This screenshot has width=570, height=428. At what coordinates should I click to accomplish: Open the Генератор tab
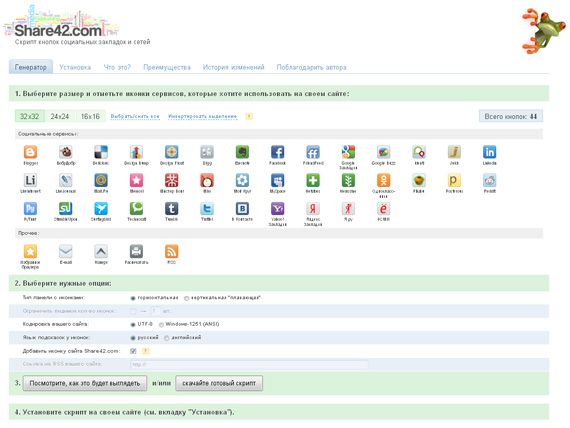(31, 67)
